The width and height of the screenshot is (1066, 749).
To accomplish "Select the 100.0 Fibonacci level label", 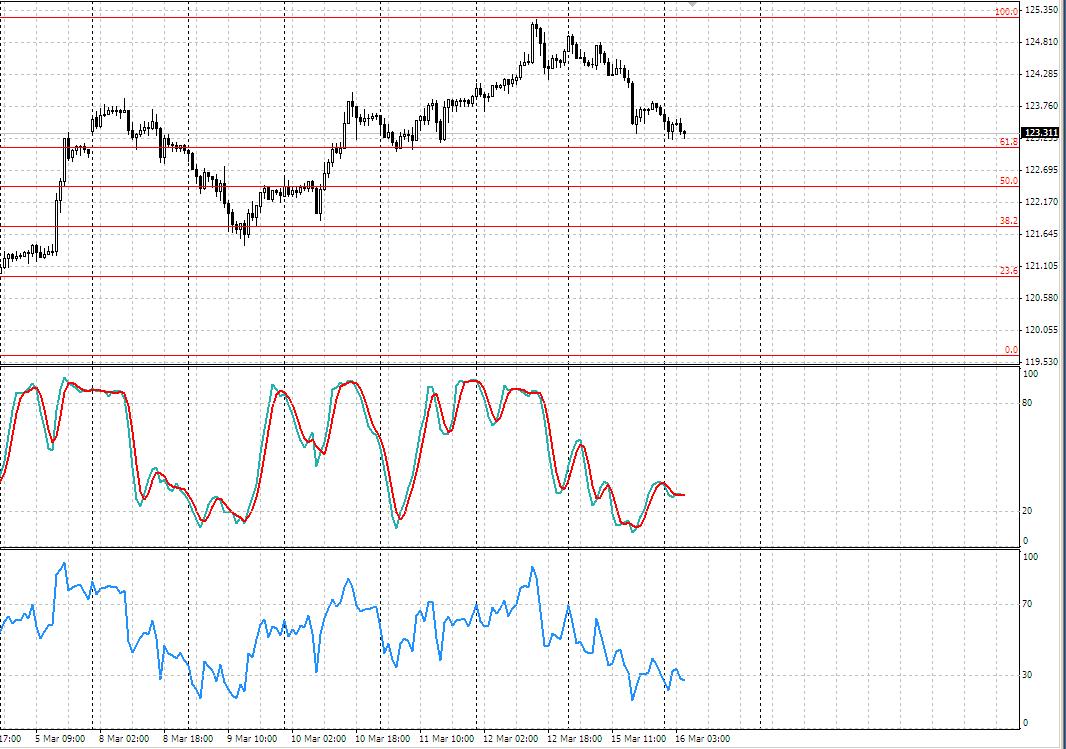I will (x=1006, y=12).
